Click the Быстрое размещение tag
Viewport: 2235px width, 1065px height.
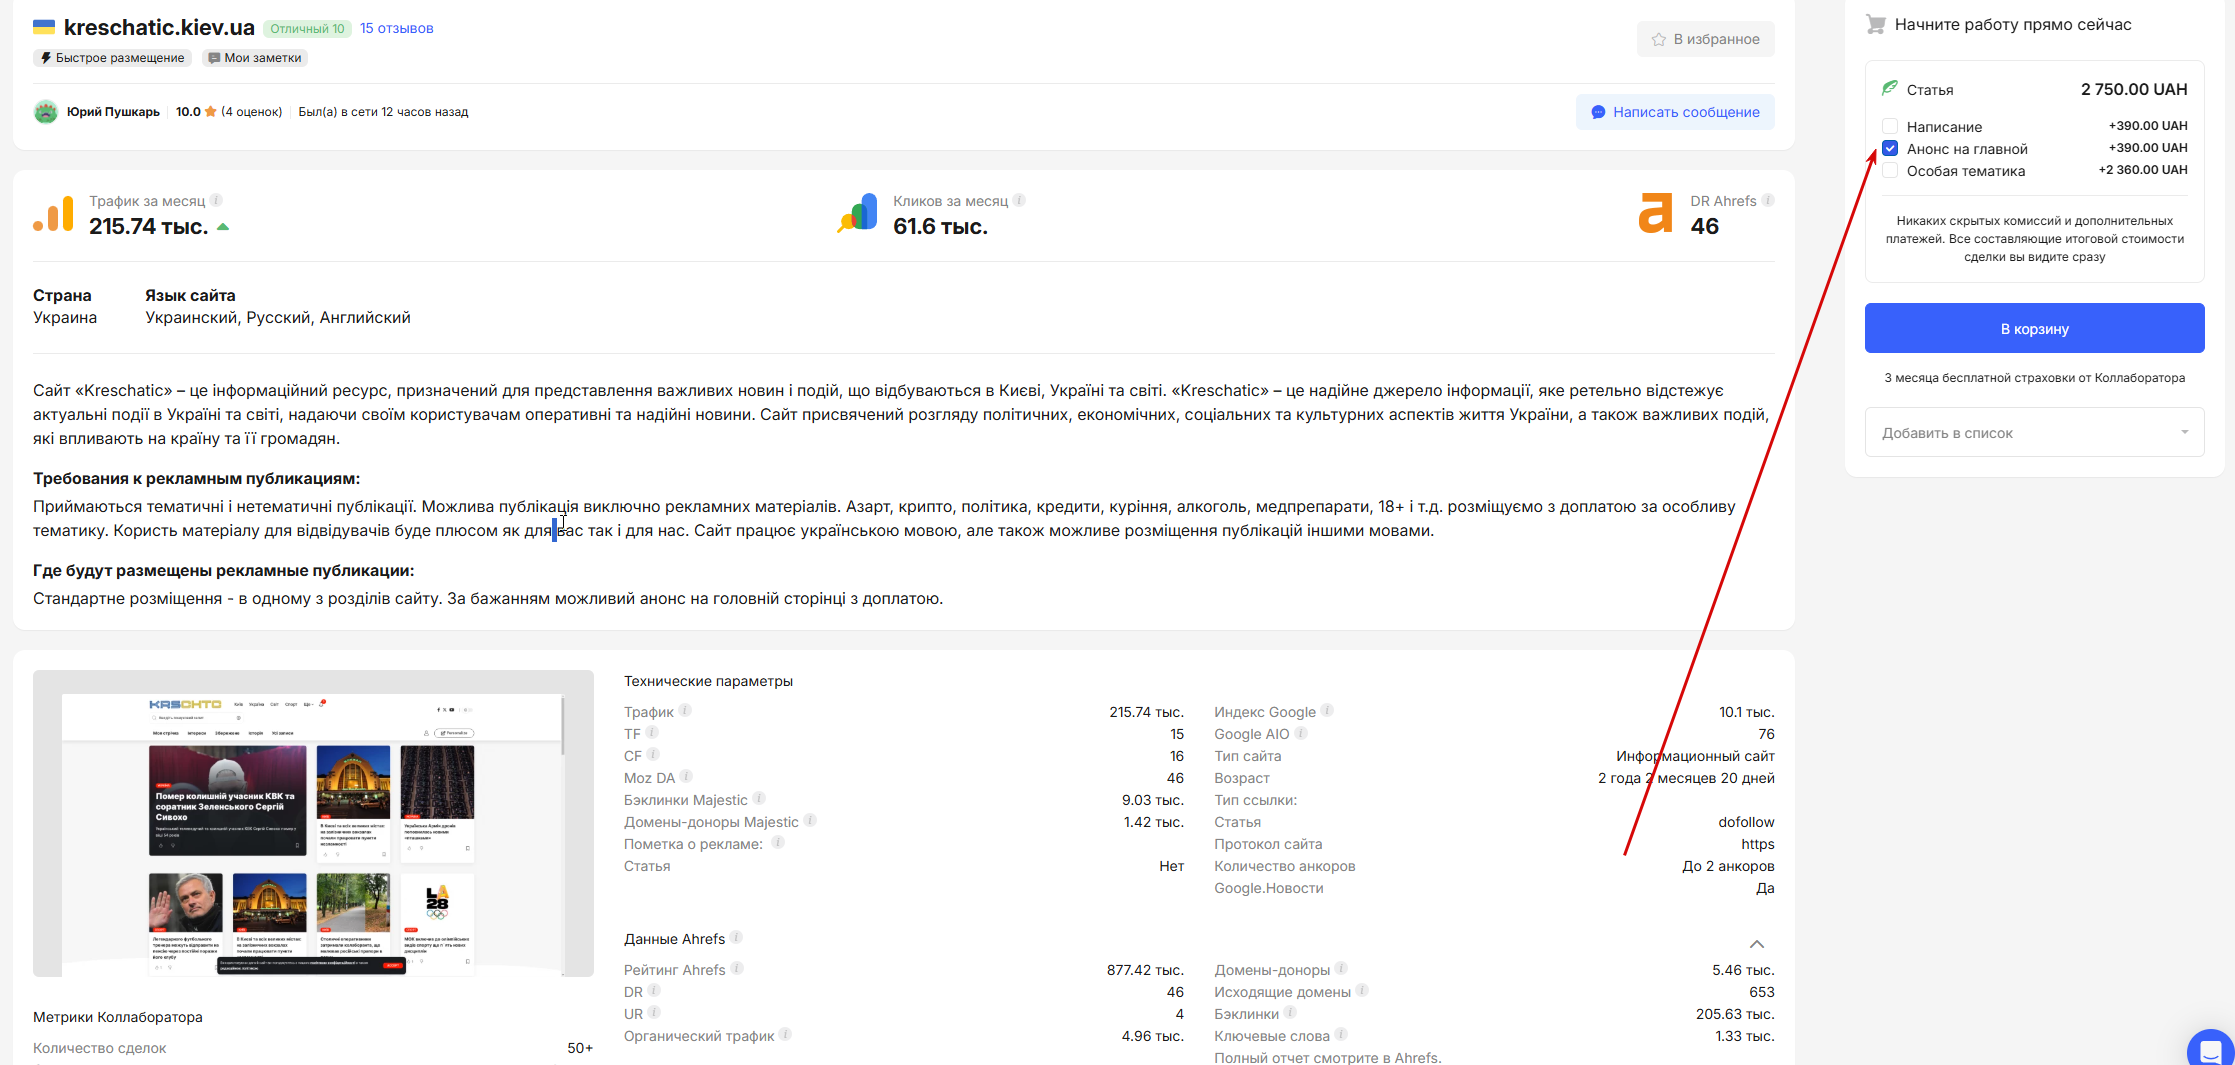[x=112, y=58]
